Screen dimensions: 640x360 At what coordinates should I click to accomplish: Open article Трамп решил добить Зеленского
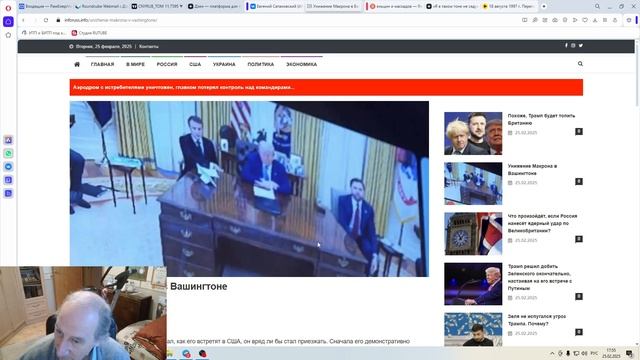coord(540,277)
